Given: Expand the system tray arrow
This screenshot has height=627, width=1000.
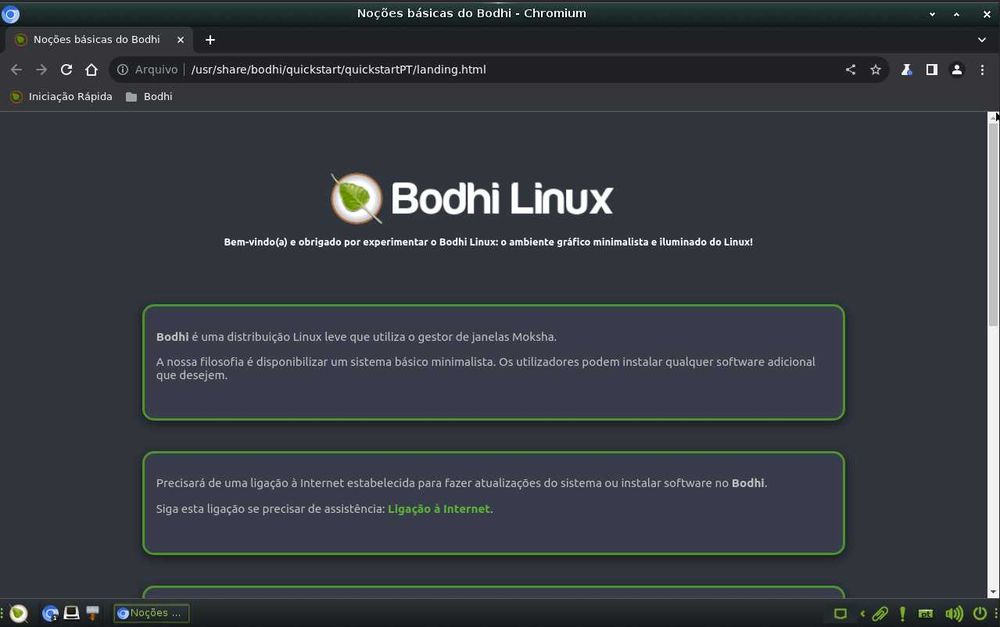Looking at the screenshot, I should pyautogui.click(x=862, y=614).
